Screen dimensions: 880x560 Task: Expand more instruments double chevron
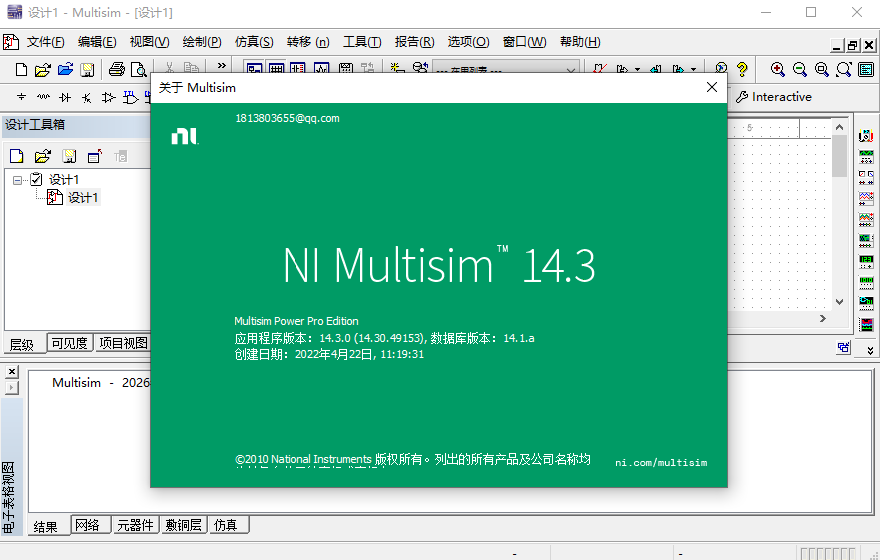870,351
